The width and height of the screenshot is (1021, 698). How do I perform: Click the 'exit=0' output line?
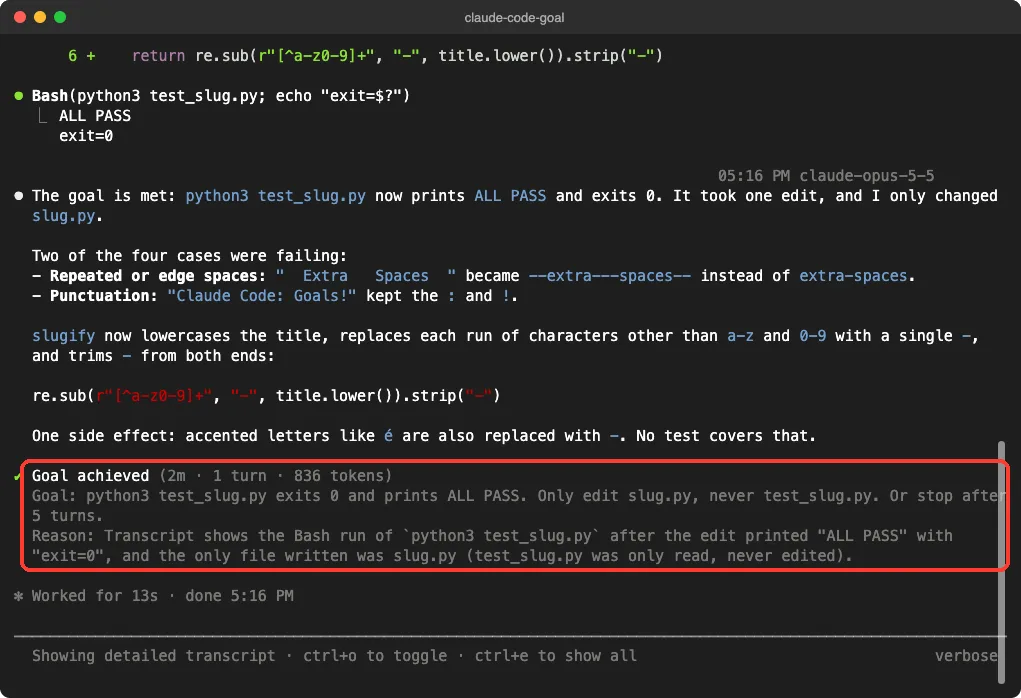[x=86, y=136]
